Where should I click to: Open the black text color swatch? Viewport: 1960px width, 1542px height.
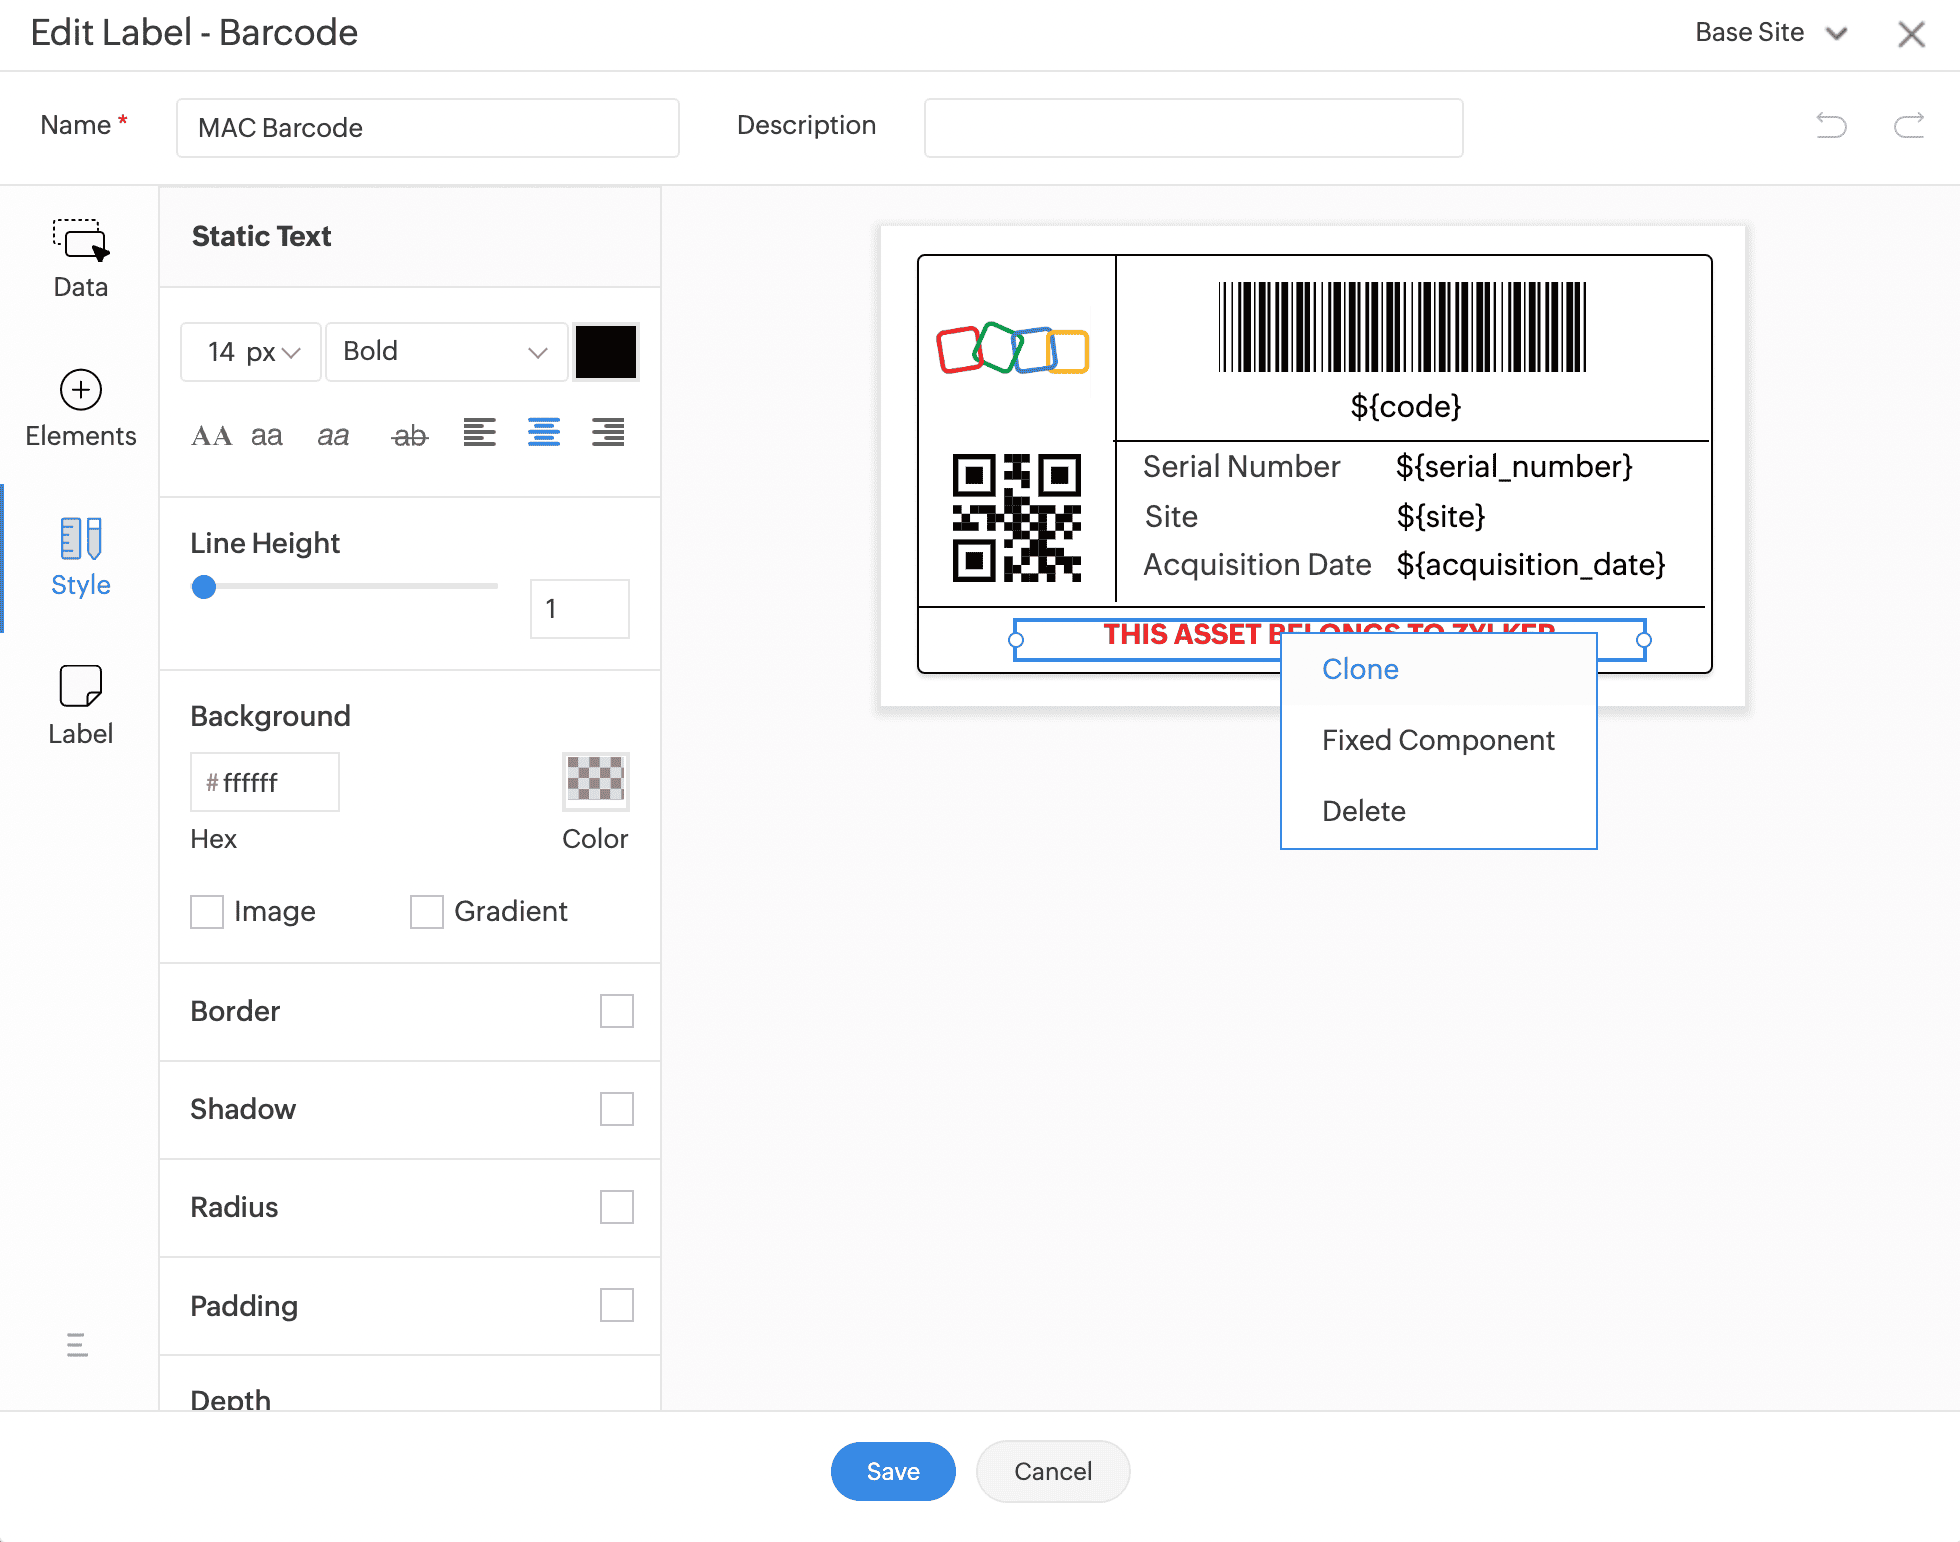coord(605,352)
